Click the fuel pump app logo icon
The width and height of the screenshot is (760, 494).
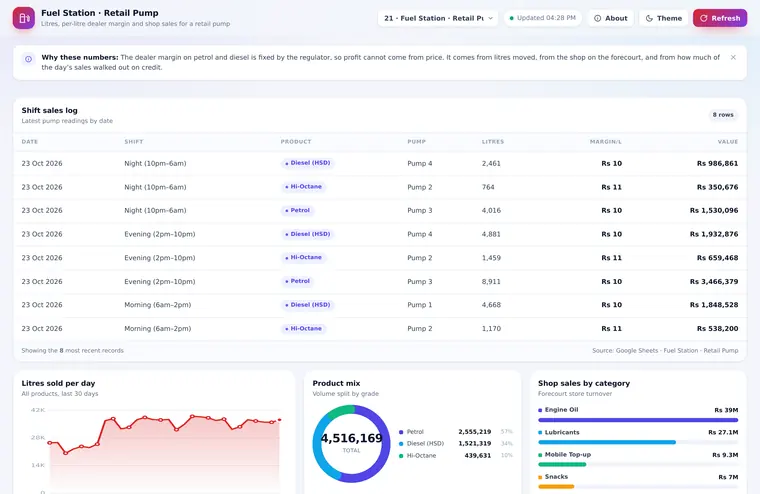pyautogui.click(x=24, y=18)
